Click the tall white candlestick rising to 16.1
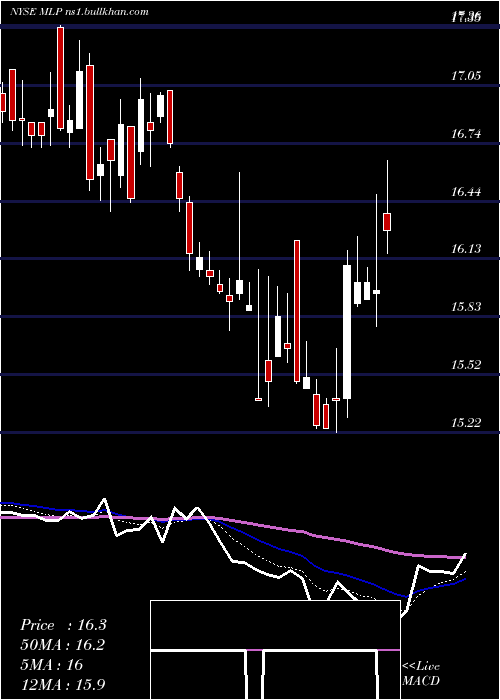Viewport: 500px width, 700px height. coord(347,332)
